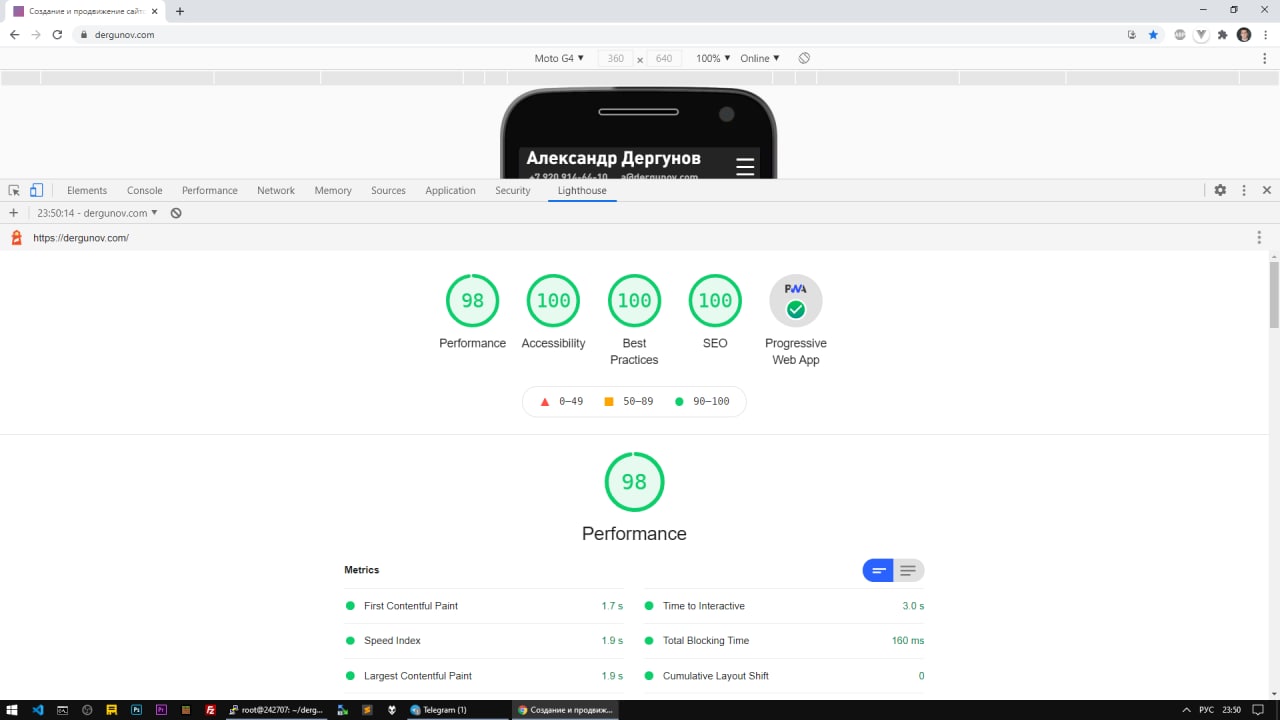Start a new Lighthouse audit with plus

click(13, 213)
